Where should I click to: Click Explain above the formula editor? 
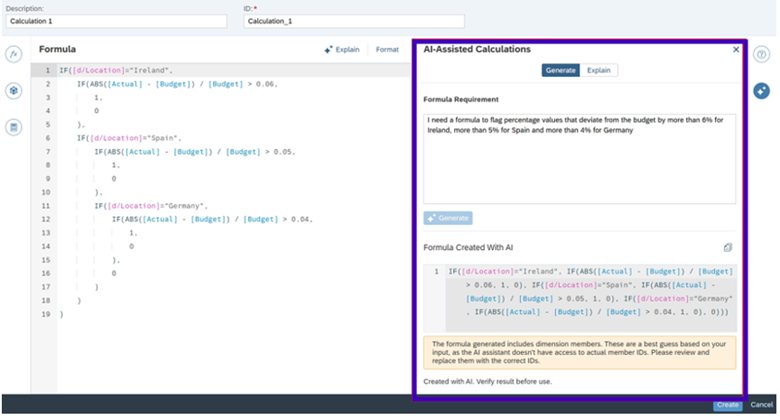point(341,49)
